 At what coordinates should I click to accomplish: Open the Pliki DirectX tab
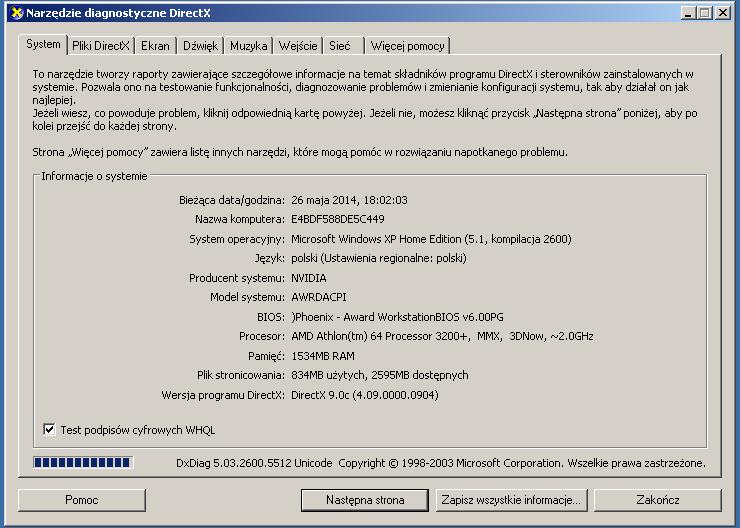pyautogui.click(x=101, y=46)
